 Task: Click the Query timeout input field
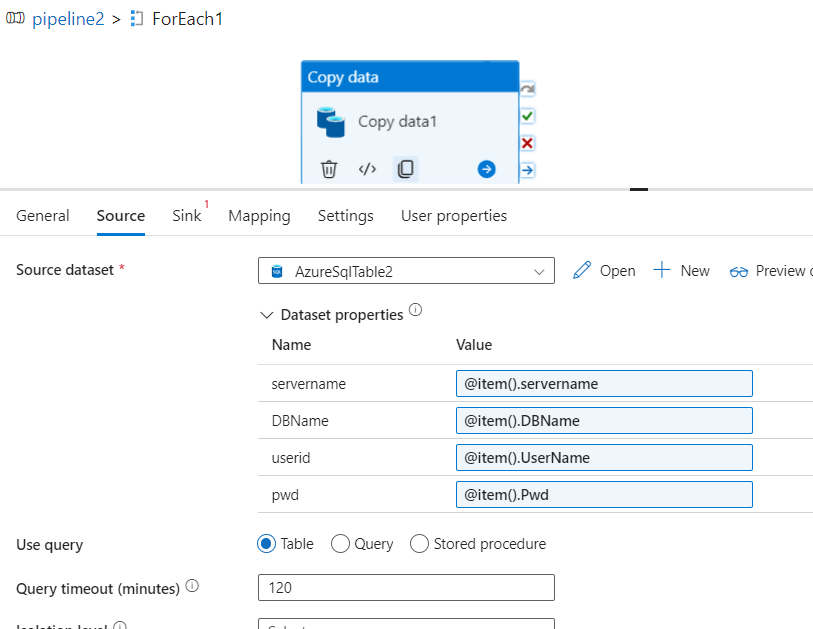coord(406,588)
